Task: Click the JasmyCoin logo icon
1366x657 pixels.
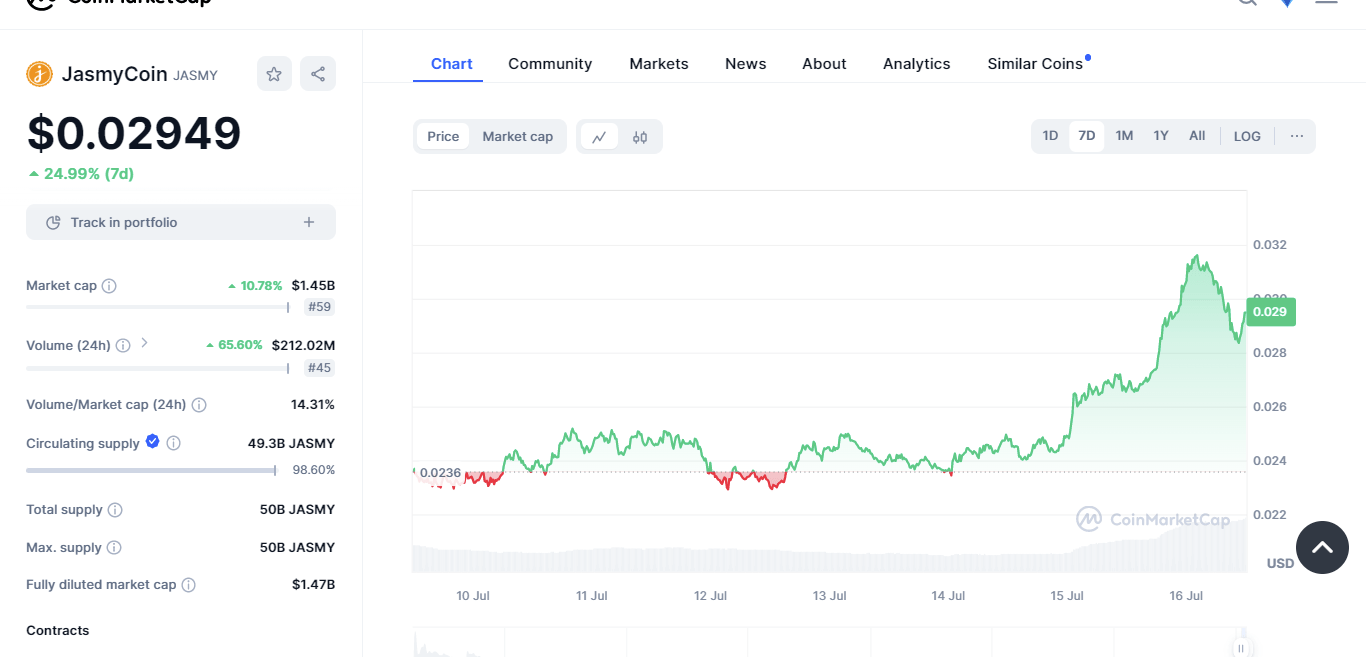Action: pos(39,74)
